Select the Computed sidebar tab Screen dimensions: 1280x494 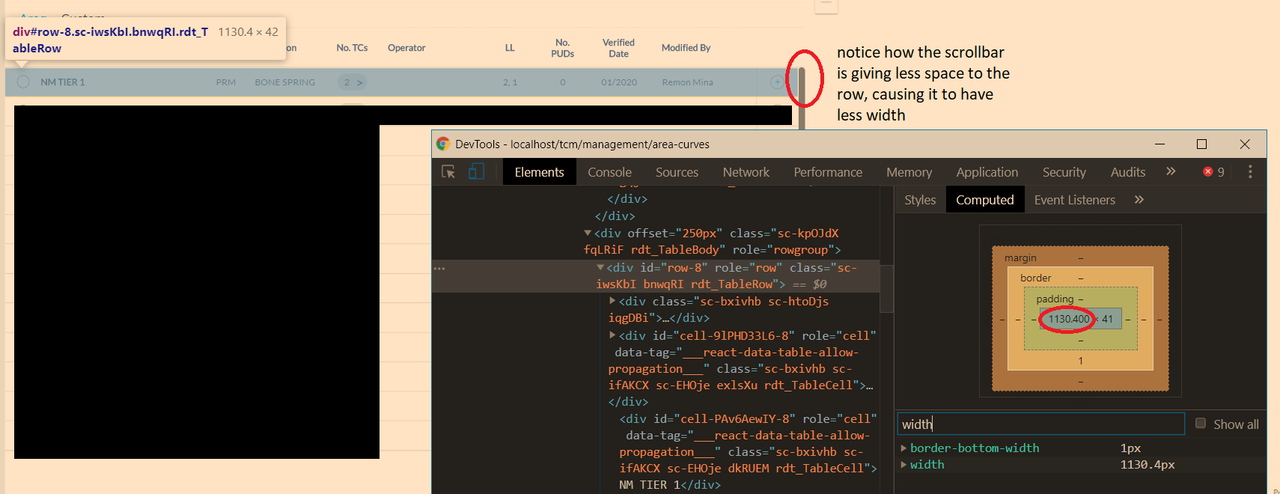tap(985, 200)
